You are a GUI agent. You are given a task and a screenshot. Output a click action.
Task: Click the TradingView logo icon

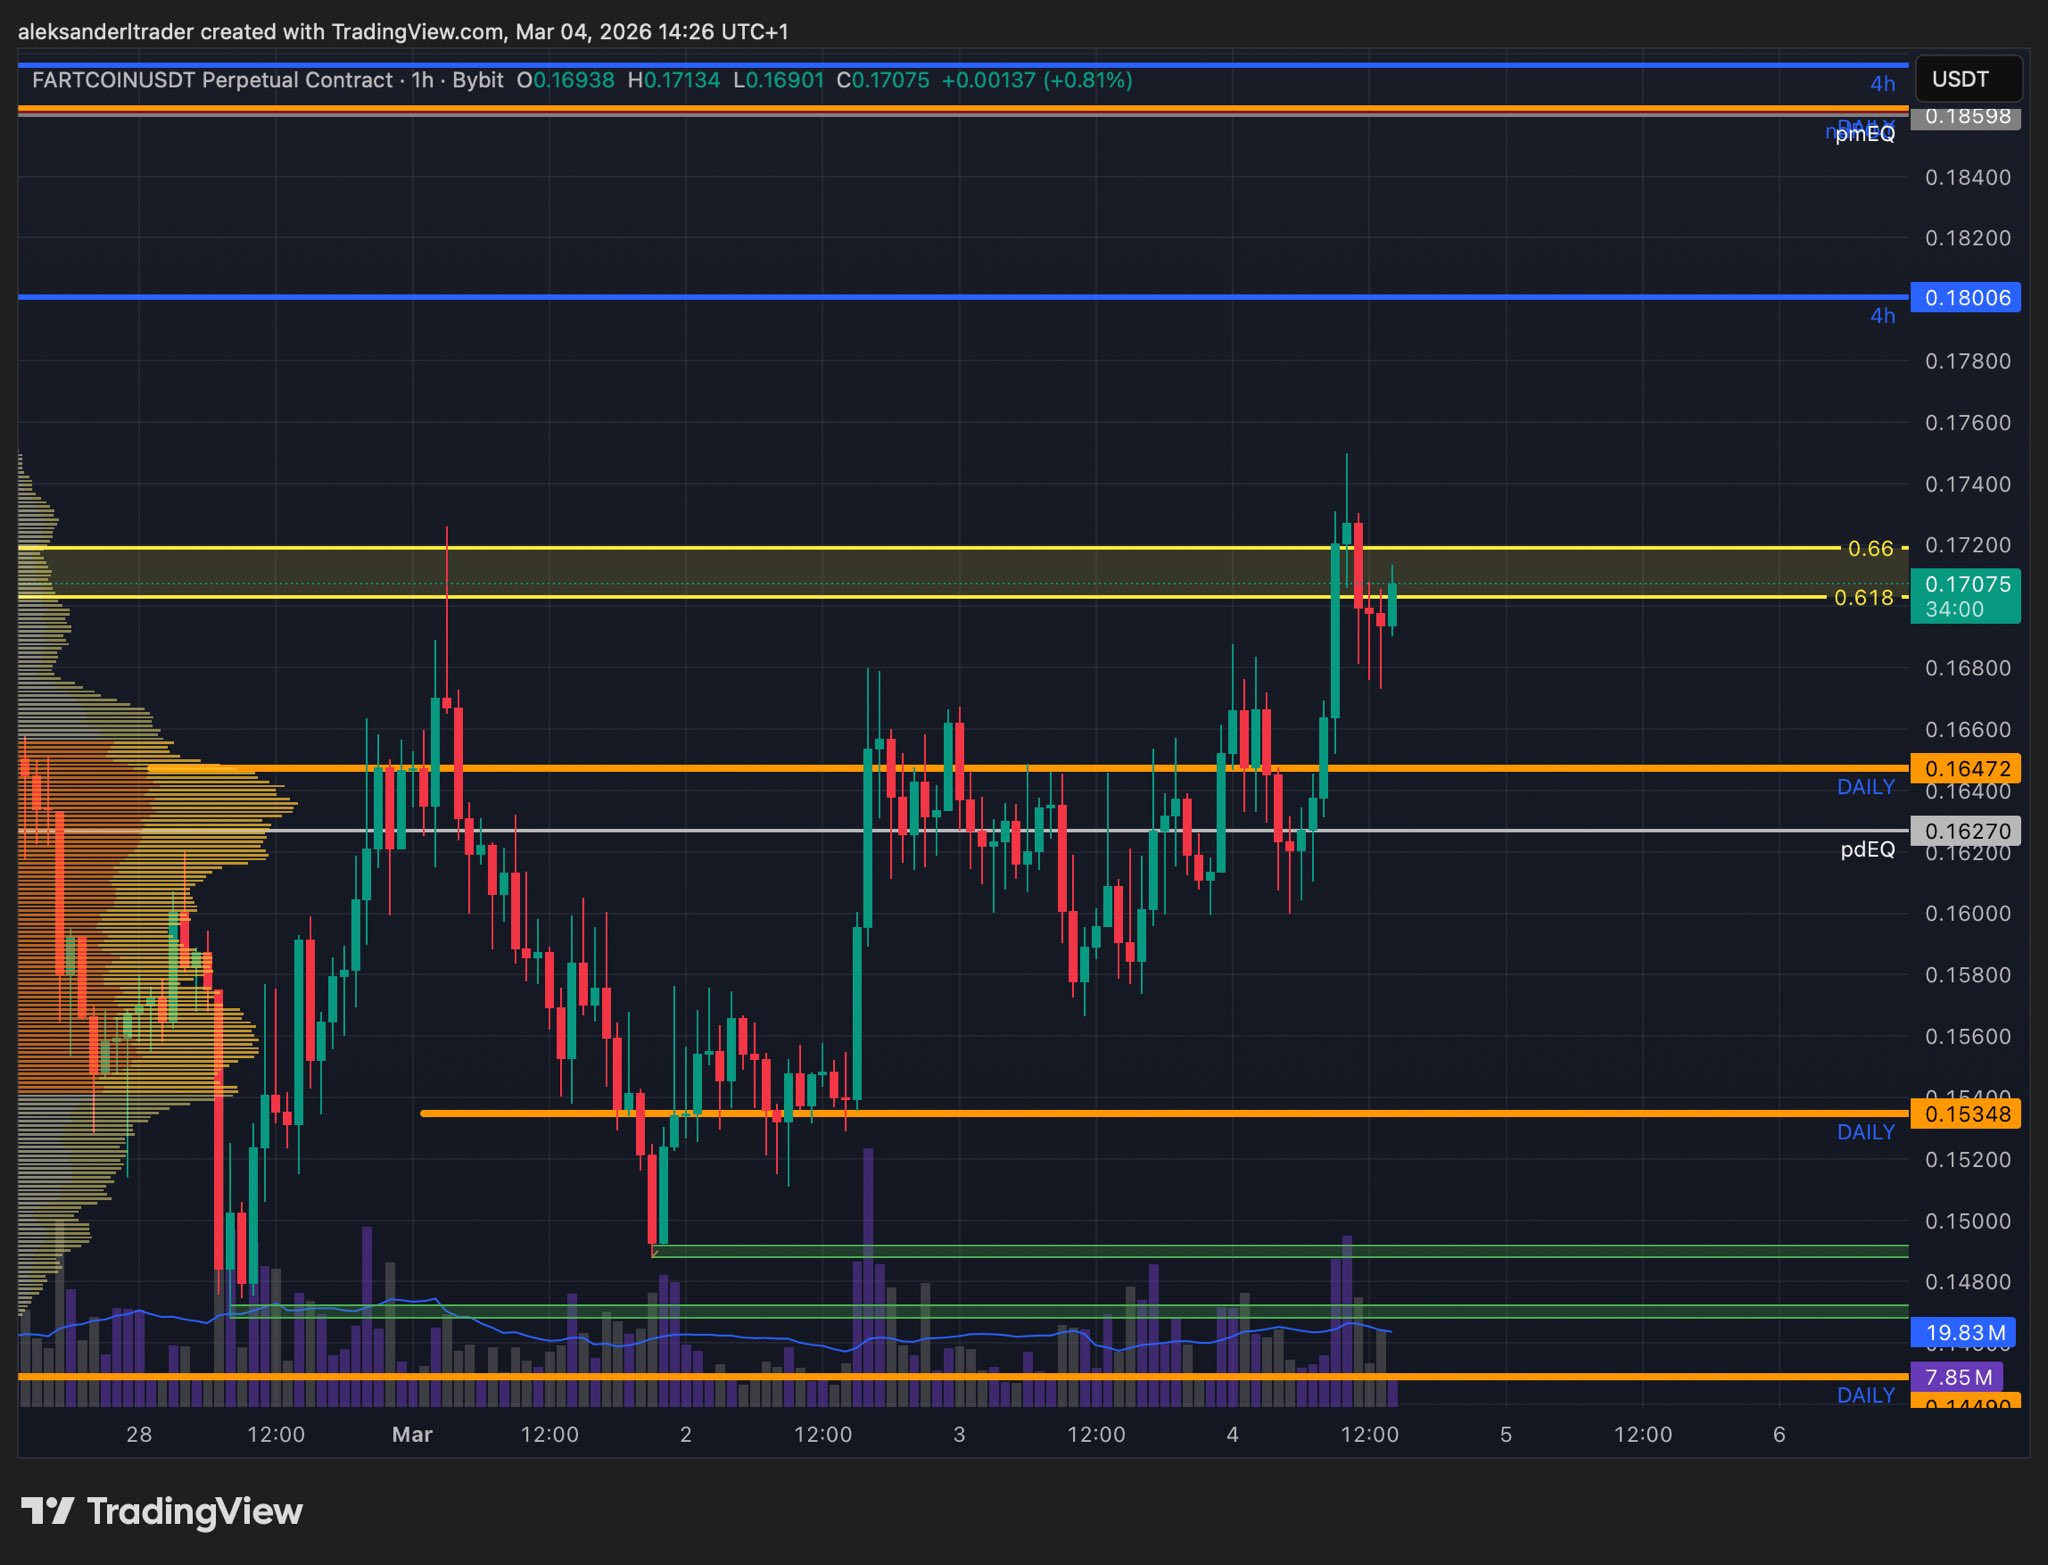47,1511
